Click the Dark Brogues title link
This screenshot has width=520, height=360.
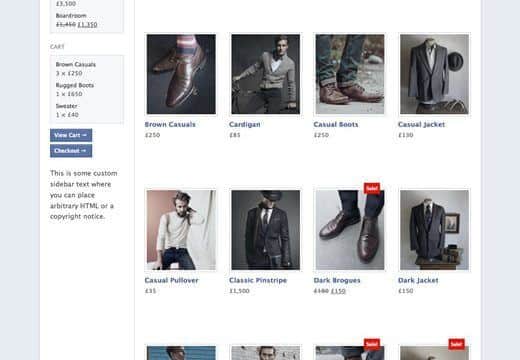(337, 280)
